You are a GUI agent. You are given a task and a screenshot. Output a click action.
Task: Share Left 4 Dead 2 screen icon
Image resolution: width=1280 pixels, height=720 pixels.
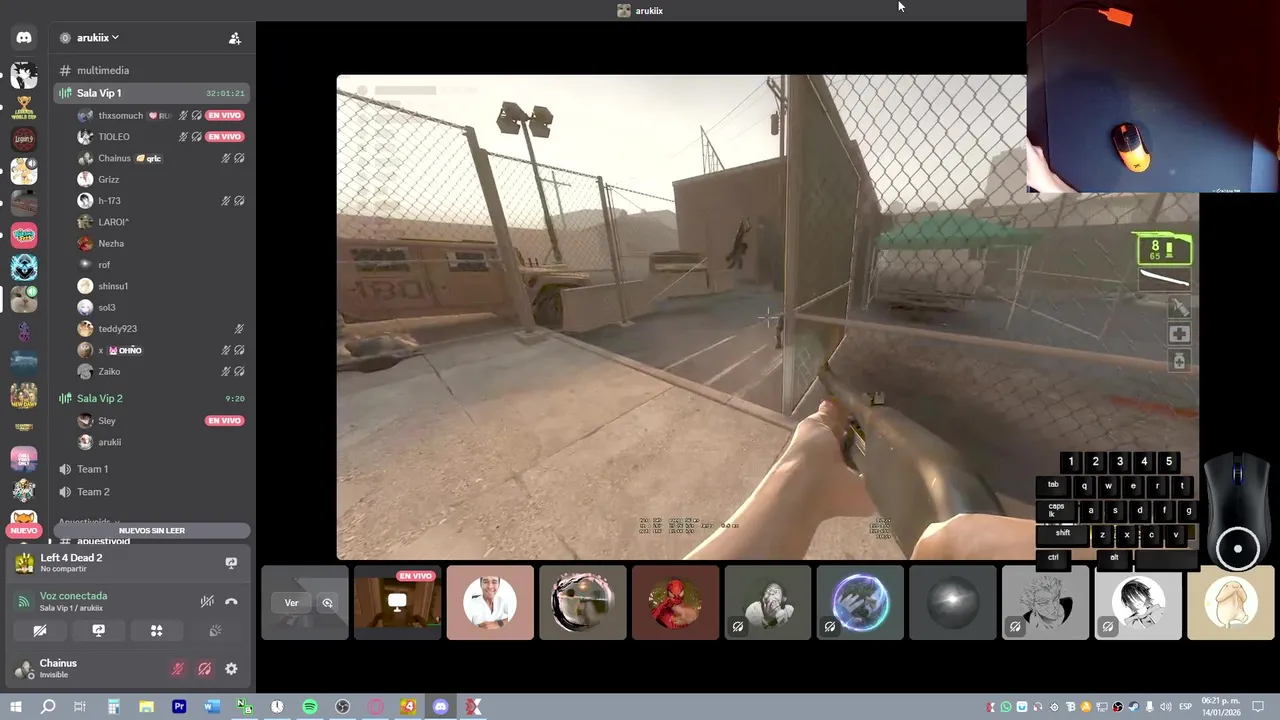[231, 563]
